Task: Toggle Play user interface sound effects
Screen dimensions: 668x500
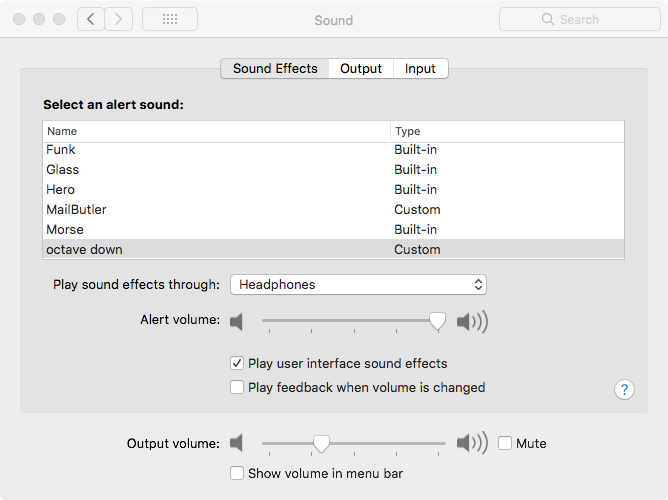Action: (237, 363)
